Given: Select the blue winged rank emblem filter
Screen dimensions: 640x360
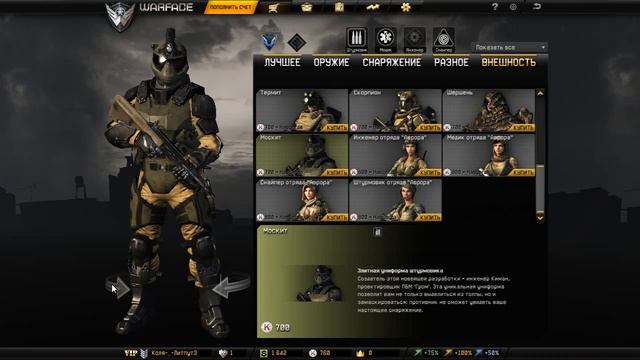Looking at the screenshot, I should pyautogui.click(x=269, y=42).
